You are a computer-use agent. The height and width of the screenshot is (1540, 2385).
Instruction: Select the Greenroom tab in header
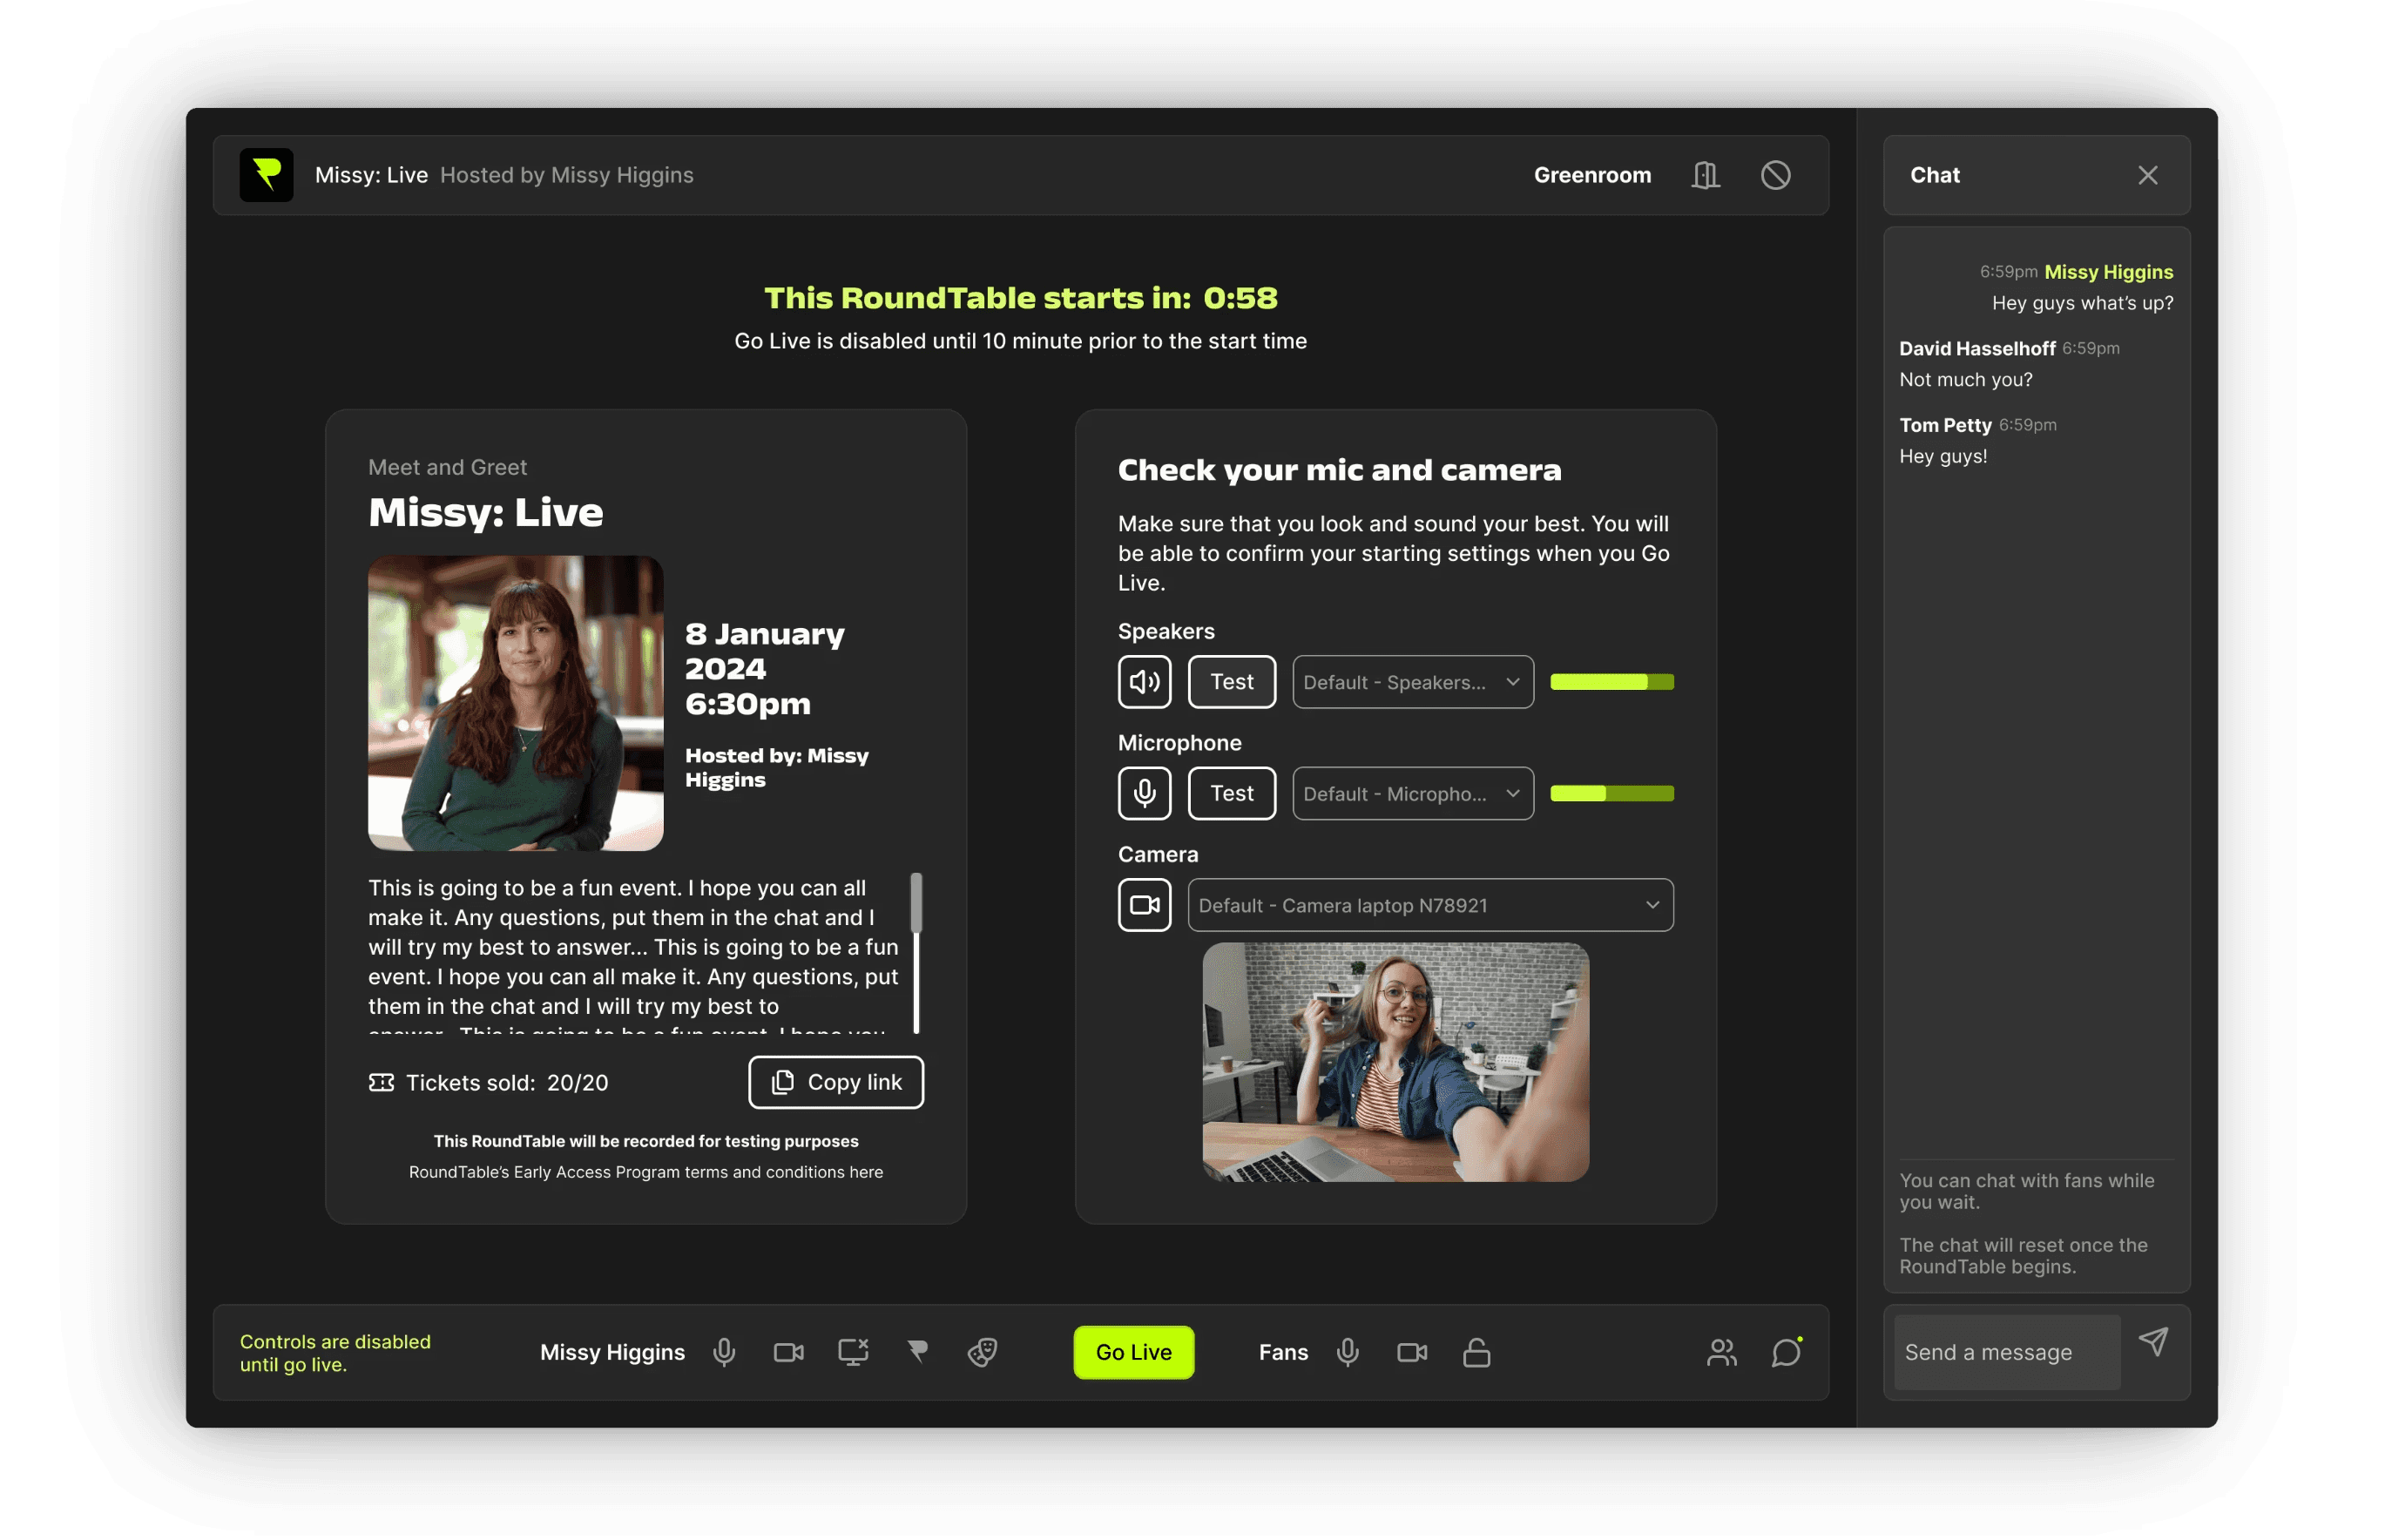pyautogui.click(x=1592, y=175)
